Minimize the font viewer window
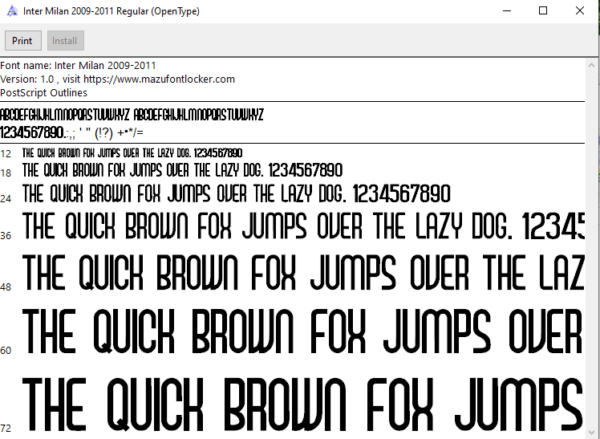The height and width of the screenshot is (439, 600). [x=507, y=11]
